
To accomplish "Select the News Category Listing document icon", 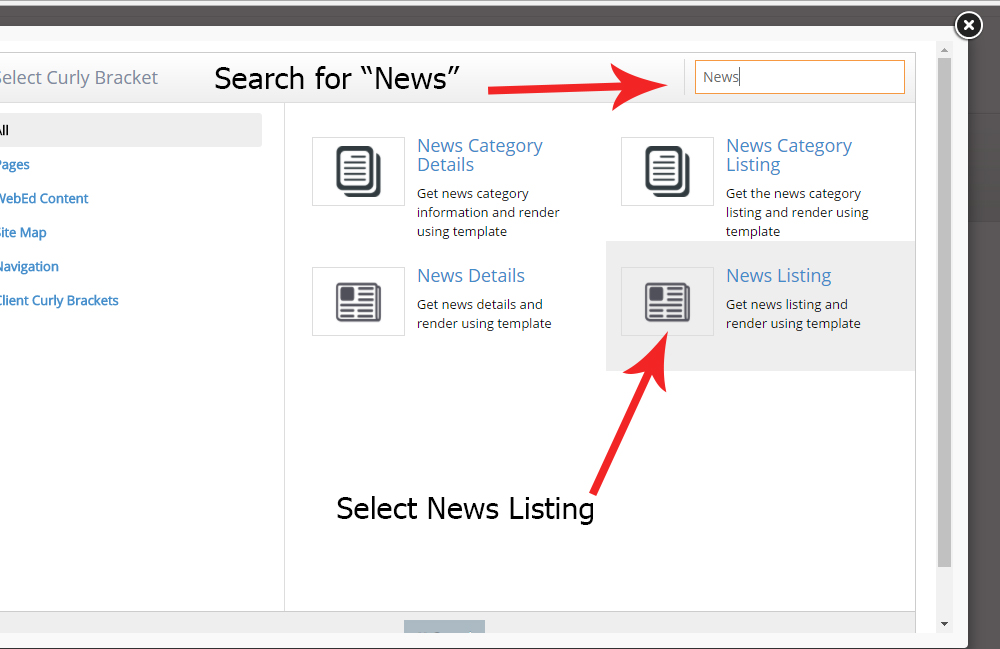I will point(667,171).
